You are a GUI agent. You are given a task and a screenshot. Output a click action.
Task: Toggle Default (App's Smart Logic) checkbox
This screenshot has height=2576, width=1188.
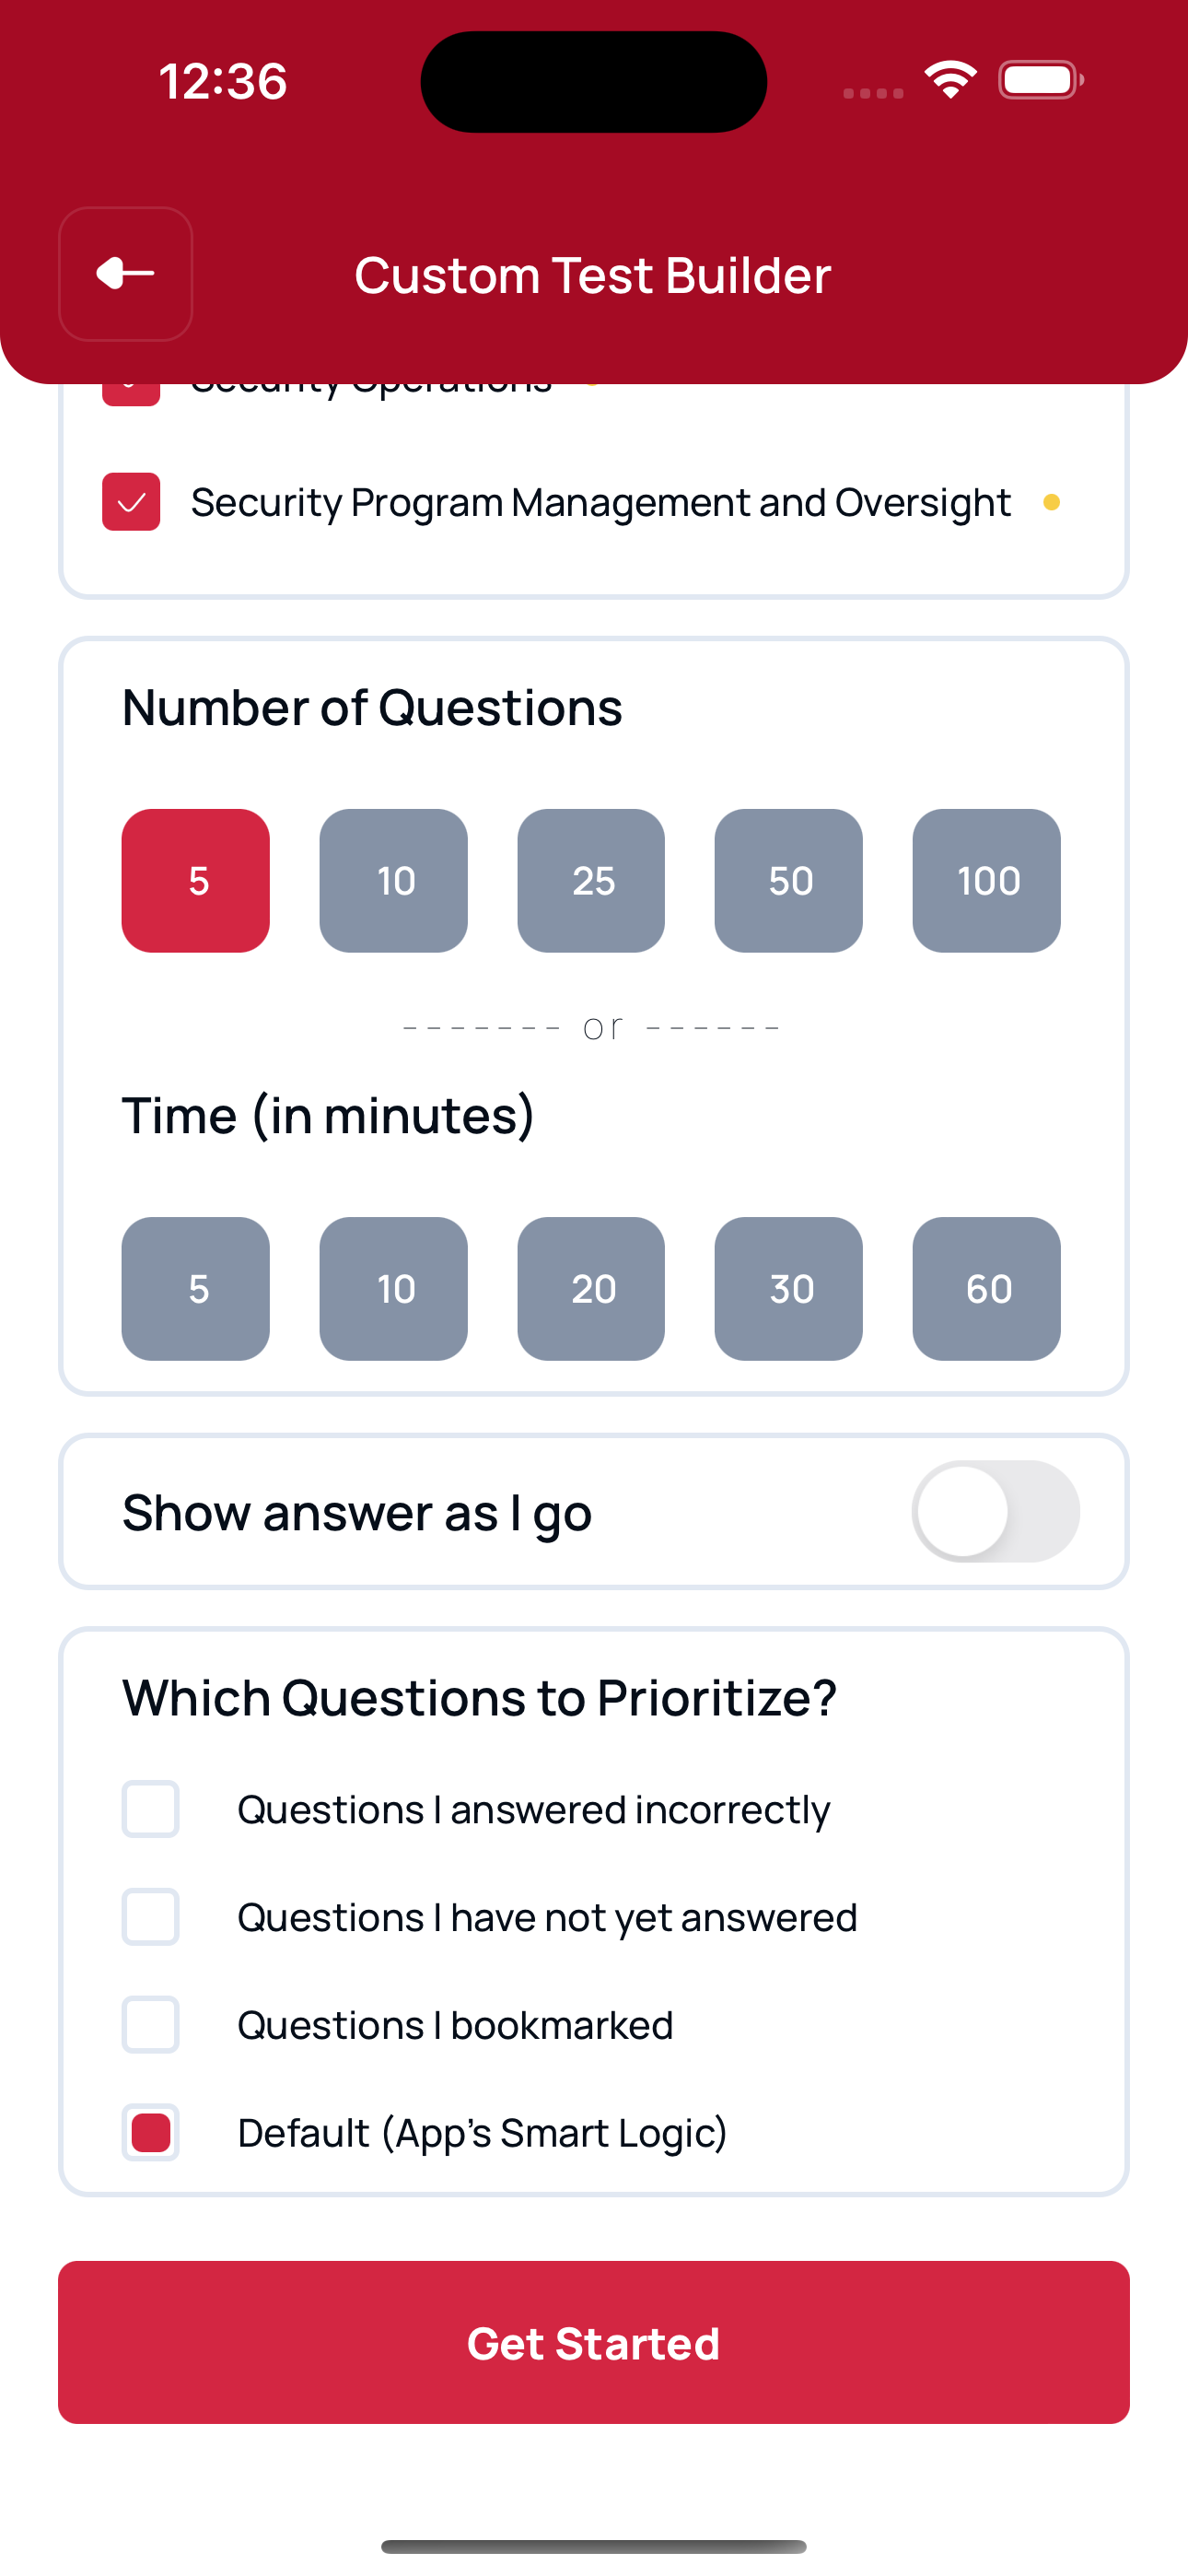point(151,2133)
